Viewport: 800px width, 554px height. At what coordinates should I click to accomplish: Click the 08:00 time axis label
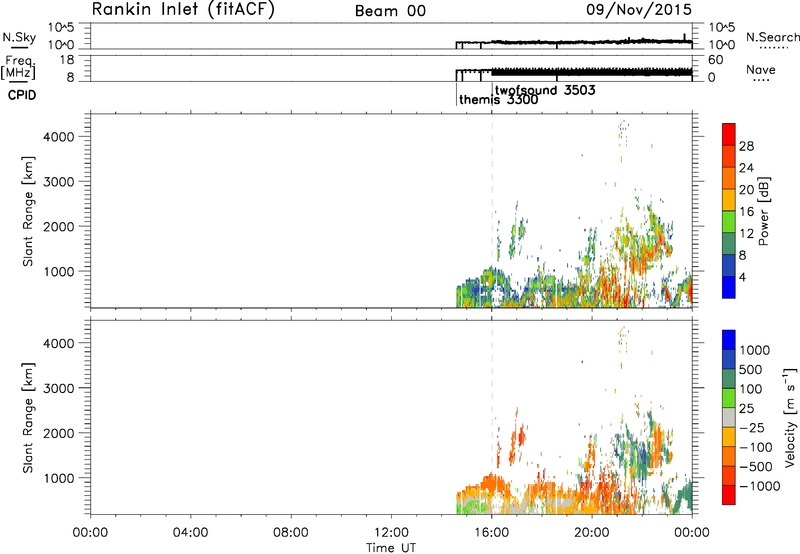[x=291, y=533]
